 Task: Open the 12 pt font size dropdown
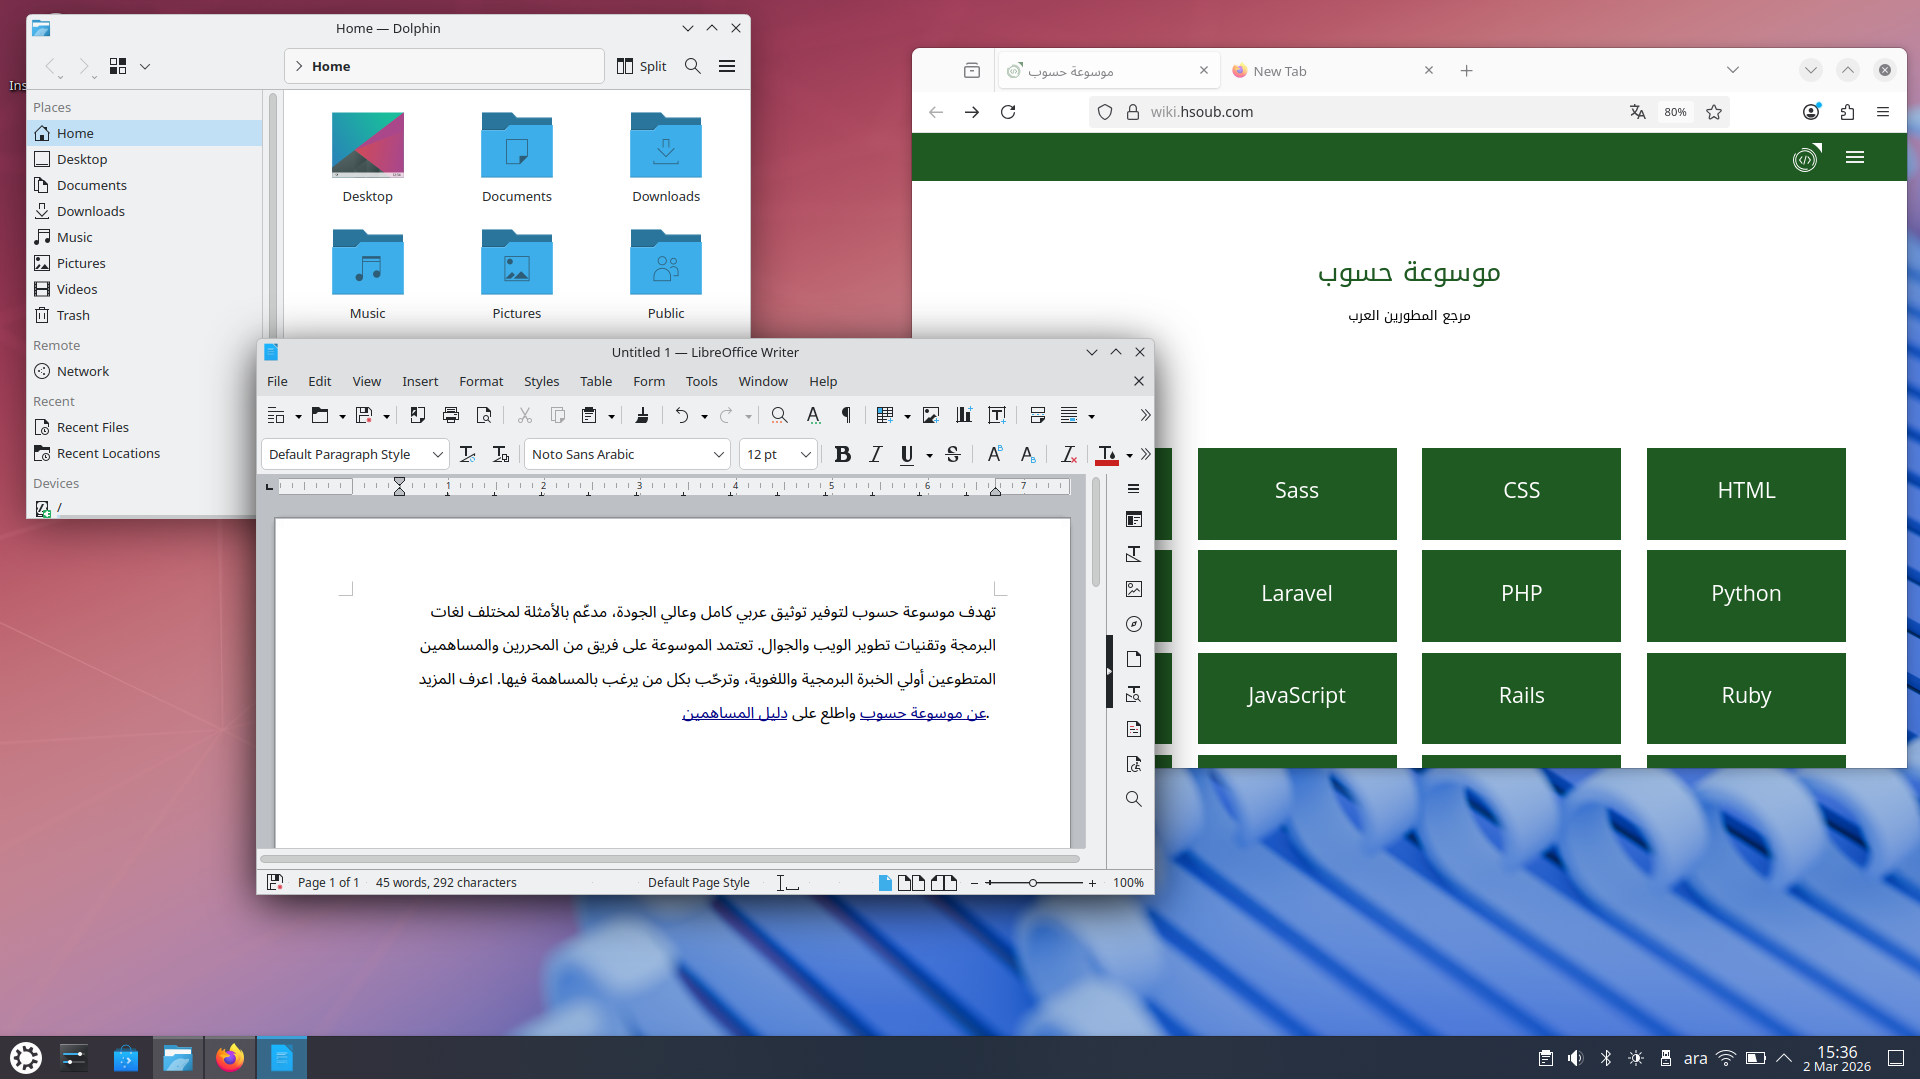[x=805, y=454]
